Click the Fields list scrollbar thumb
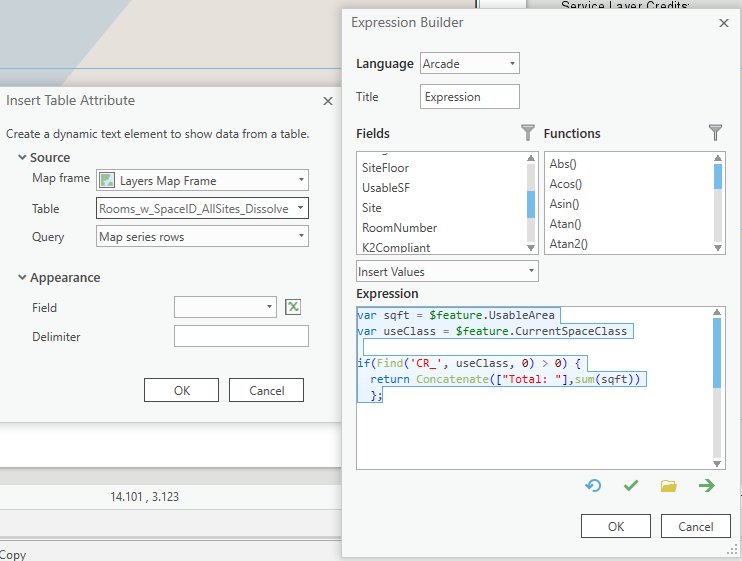742x561 pixels. coord(531,204)
